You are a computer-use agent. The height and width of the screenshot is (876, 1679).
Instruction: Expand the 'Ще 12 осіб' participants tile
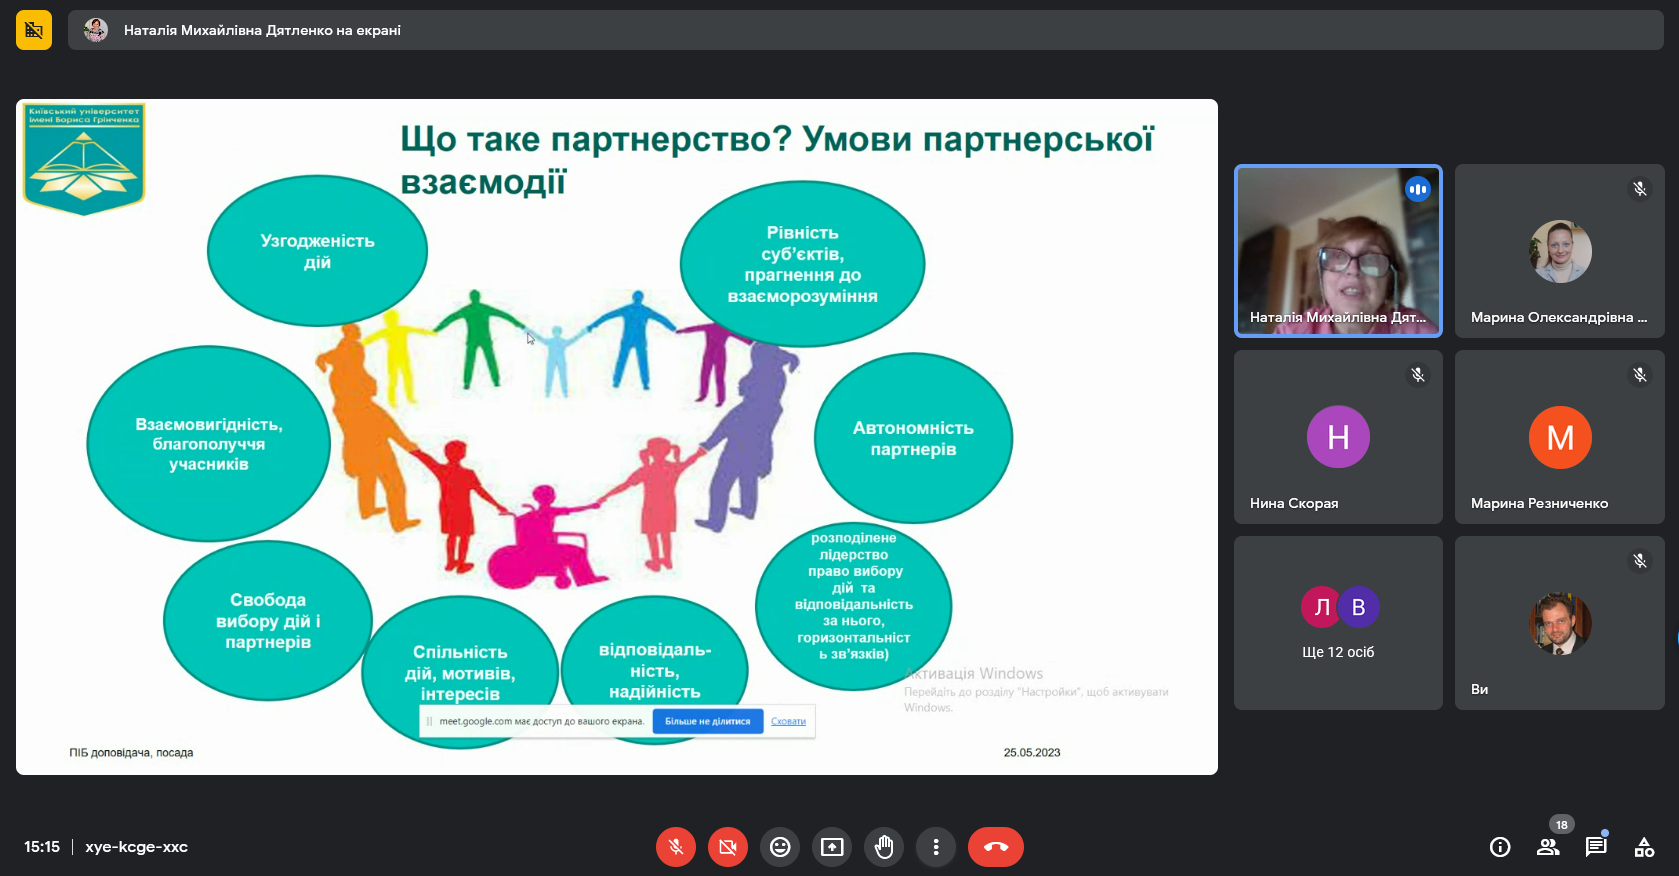1338,623
